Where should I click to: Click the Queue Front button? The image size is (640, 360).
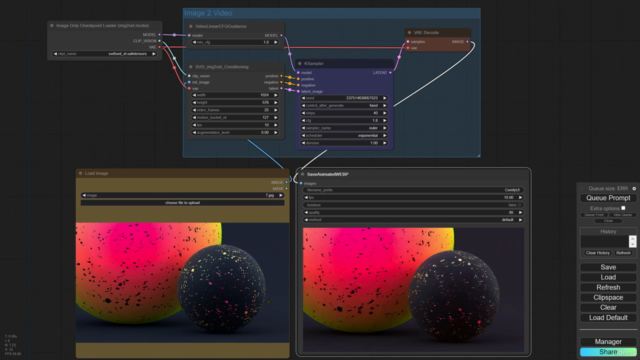point(594,215)
